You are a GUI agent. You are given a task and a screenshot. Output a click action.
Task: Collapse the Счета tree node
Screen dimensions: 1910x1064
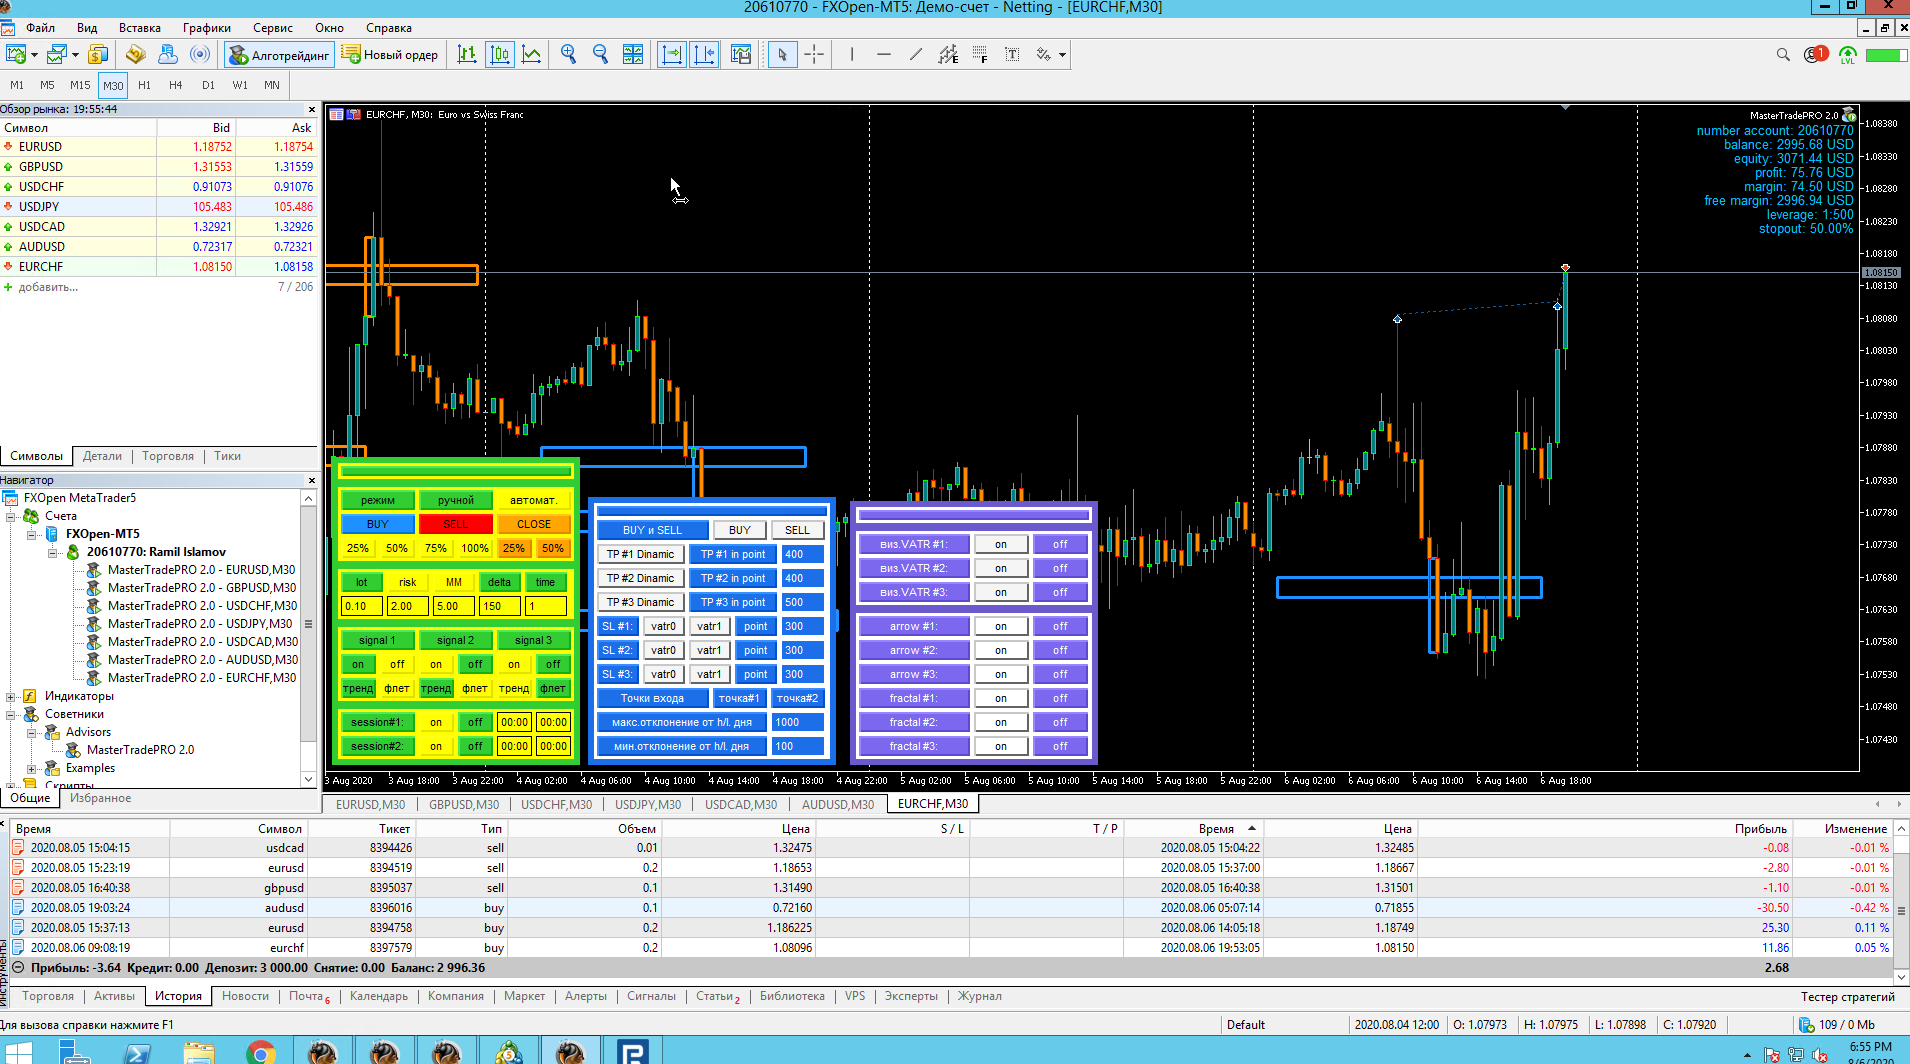point(11,516)
